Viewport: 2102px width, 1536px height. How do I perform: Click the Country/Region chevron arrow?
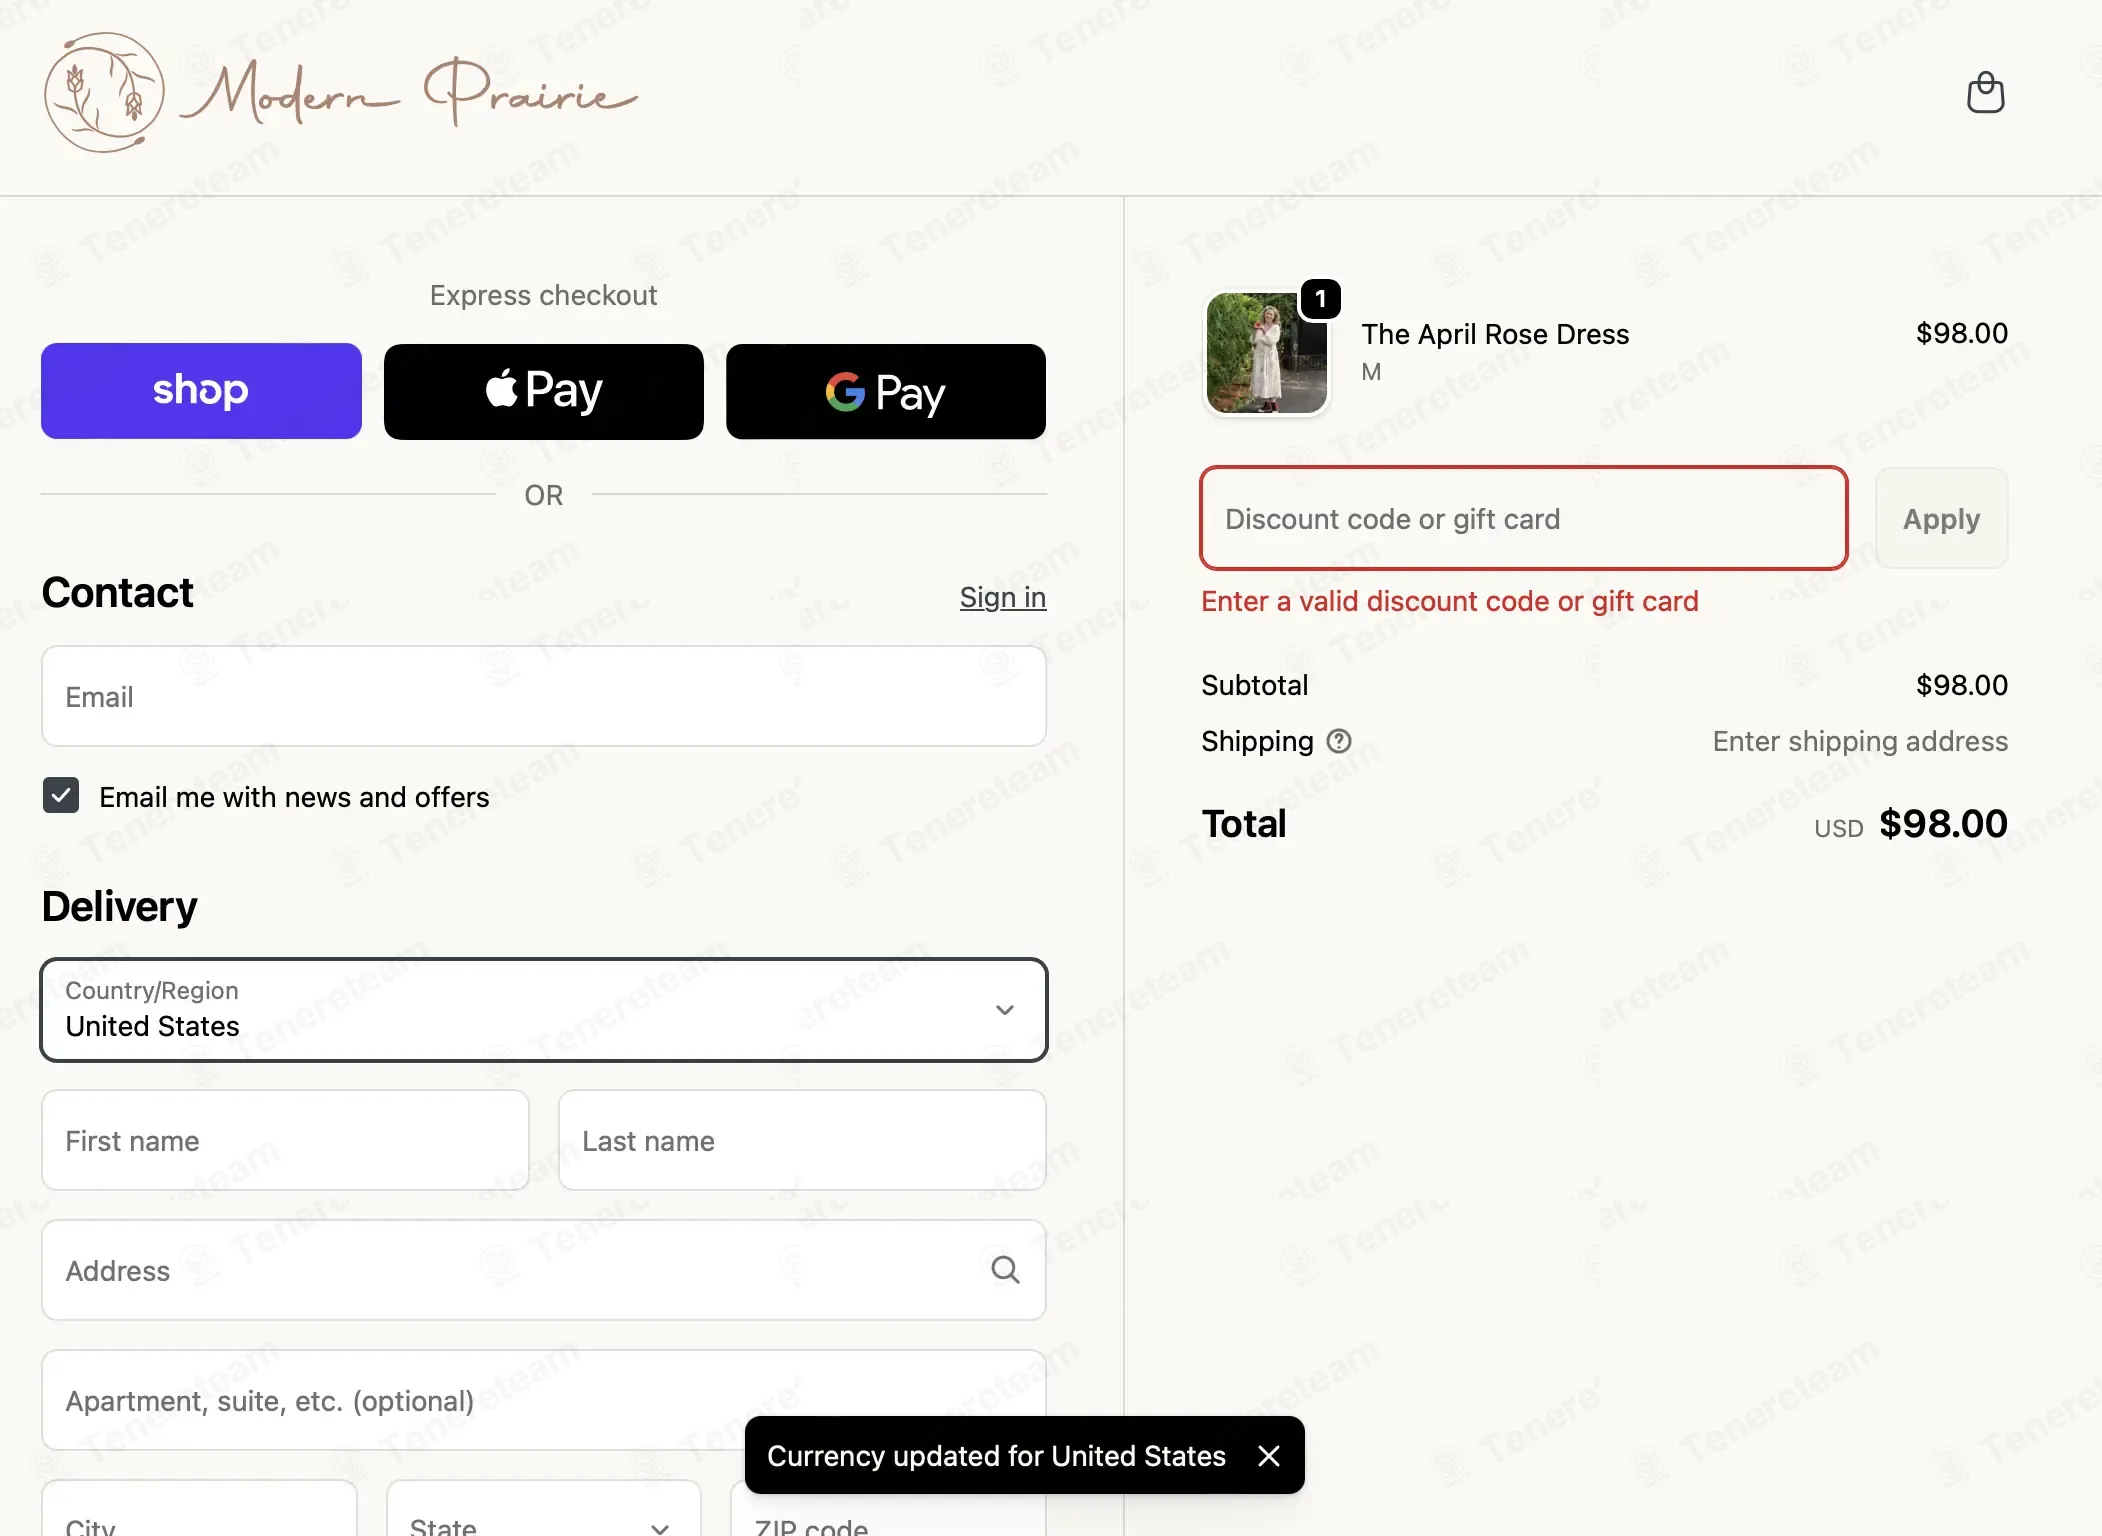click(x=1005, y=1010)
